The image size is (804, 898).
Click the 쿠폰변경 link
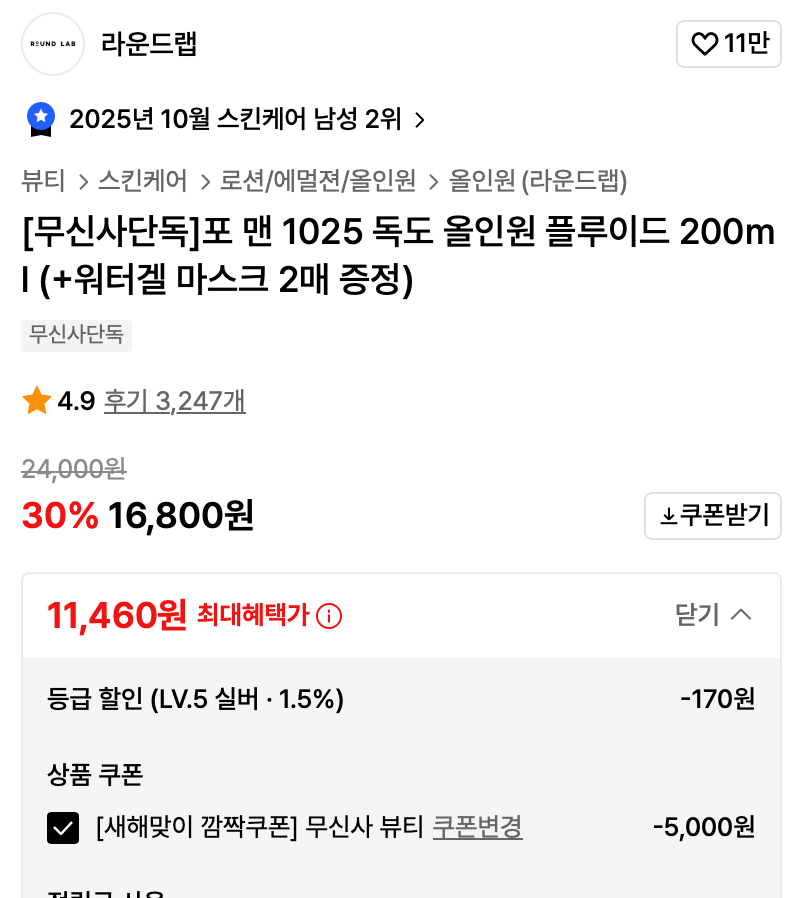pos(477,828)
